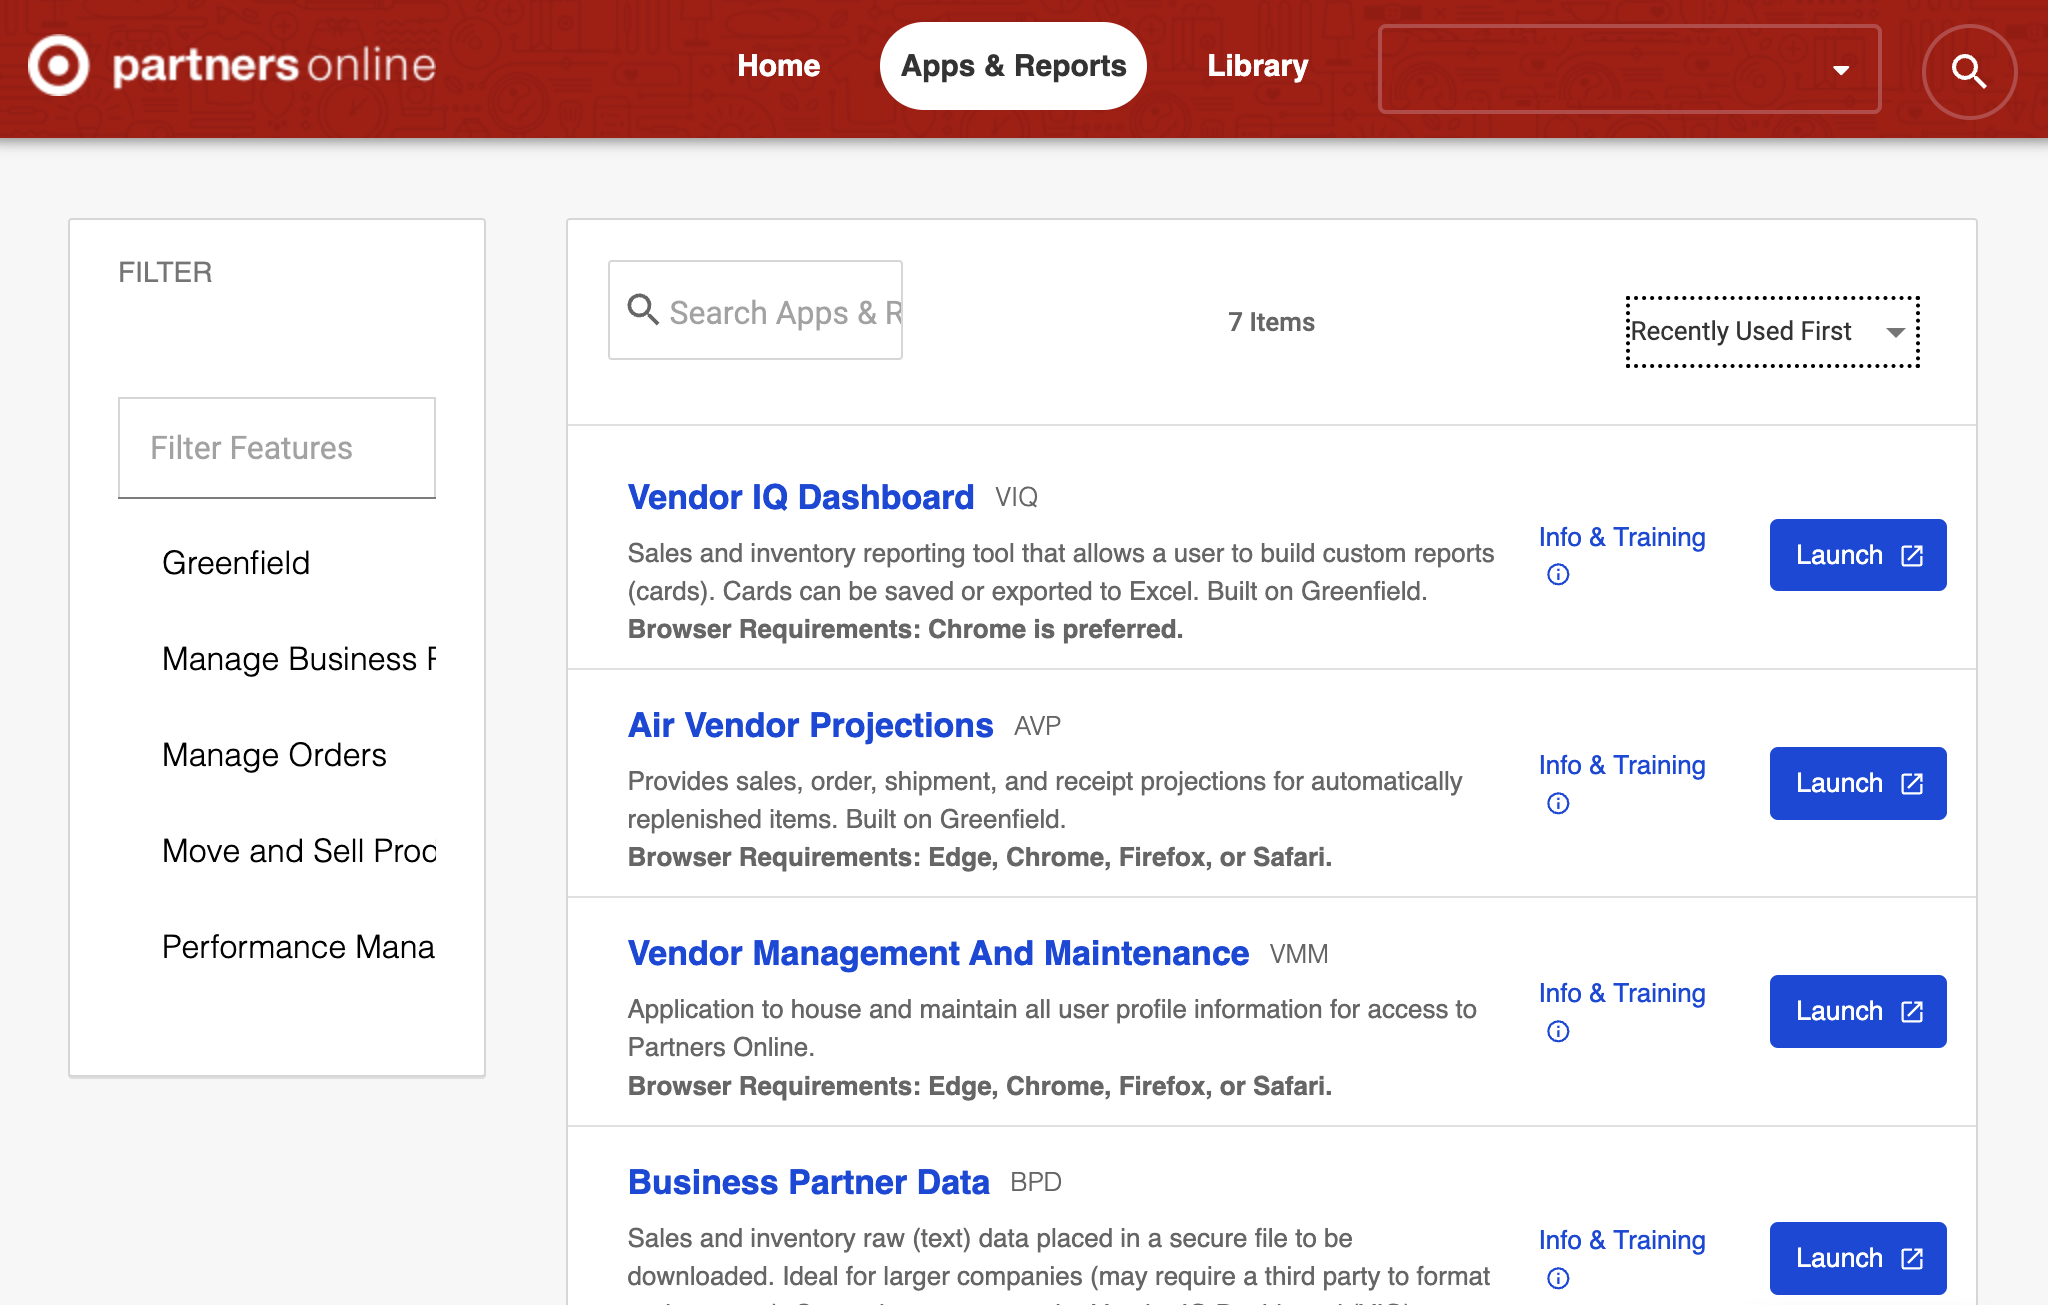The image size is (2048, 1305).
Task: Toggle the Performance Management filter
Action: 297,946
